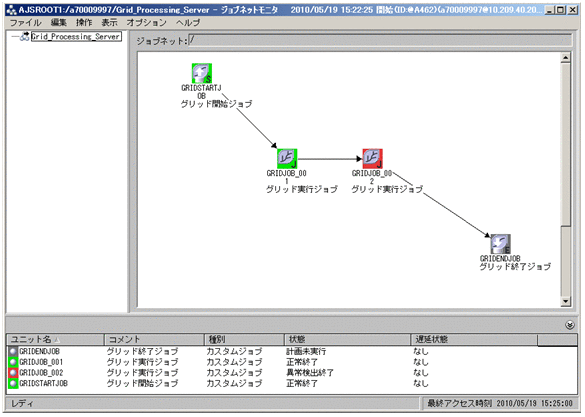Click the red GRIDJOB_002 status icon in the list
Screen dimensions: 585x417
[x=13, y=373]
